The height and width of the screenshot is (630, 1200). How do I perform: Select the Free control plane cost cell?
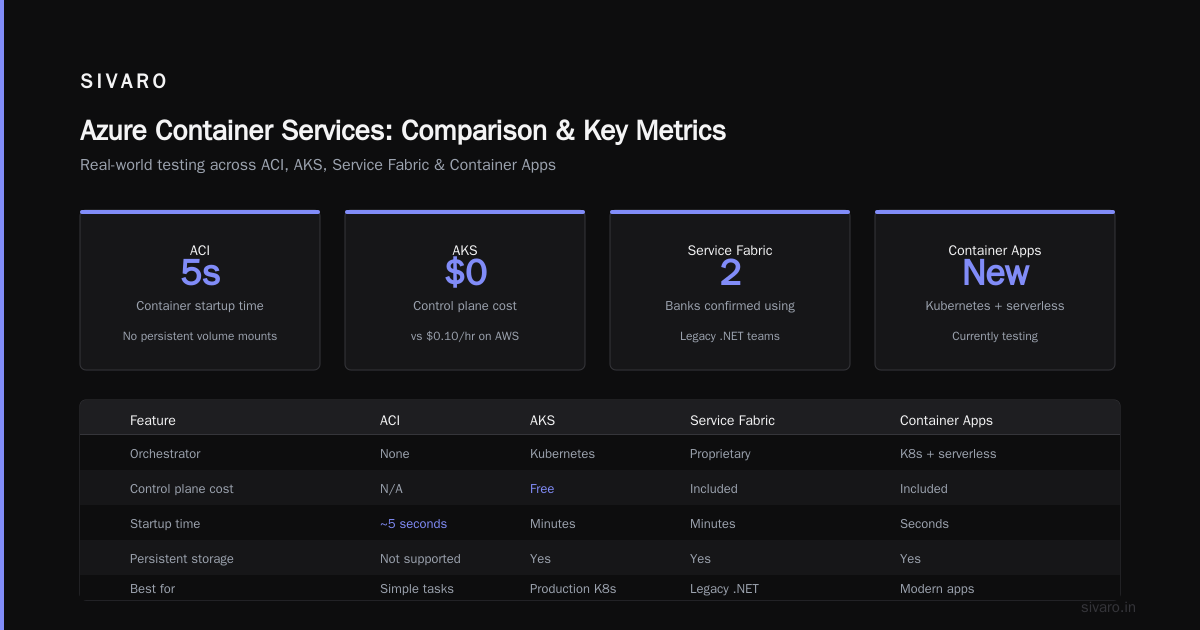542,489
